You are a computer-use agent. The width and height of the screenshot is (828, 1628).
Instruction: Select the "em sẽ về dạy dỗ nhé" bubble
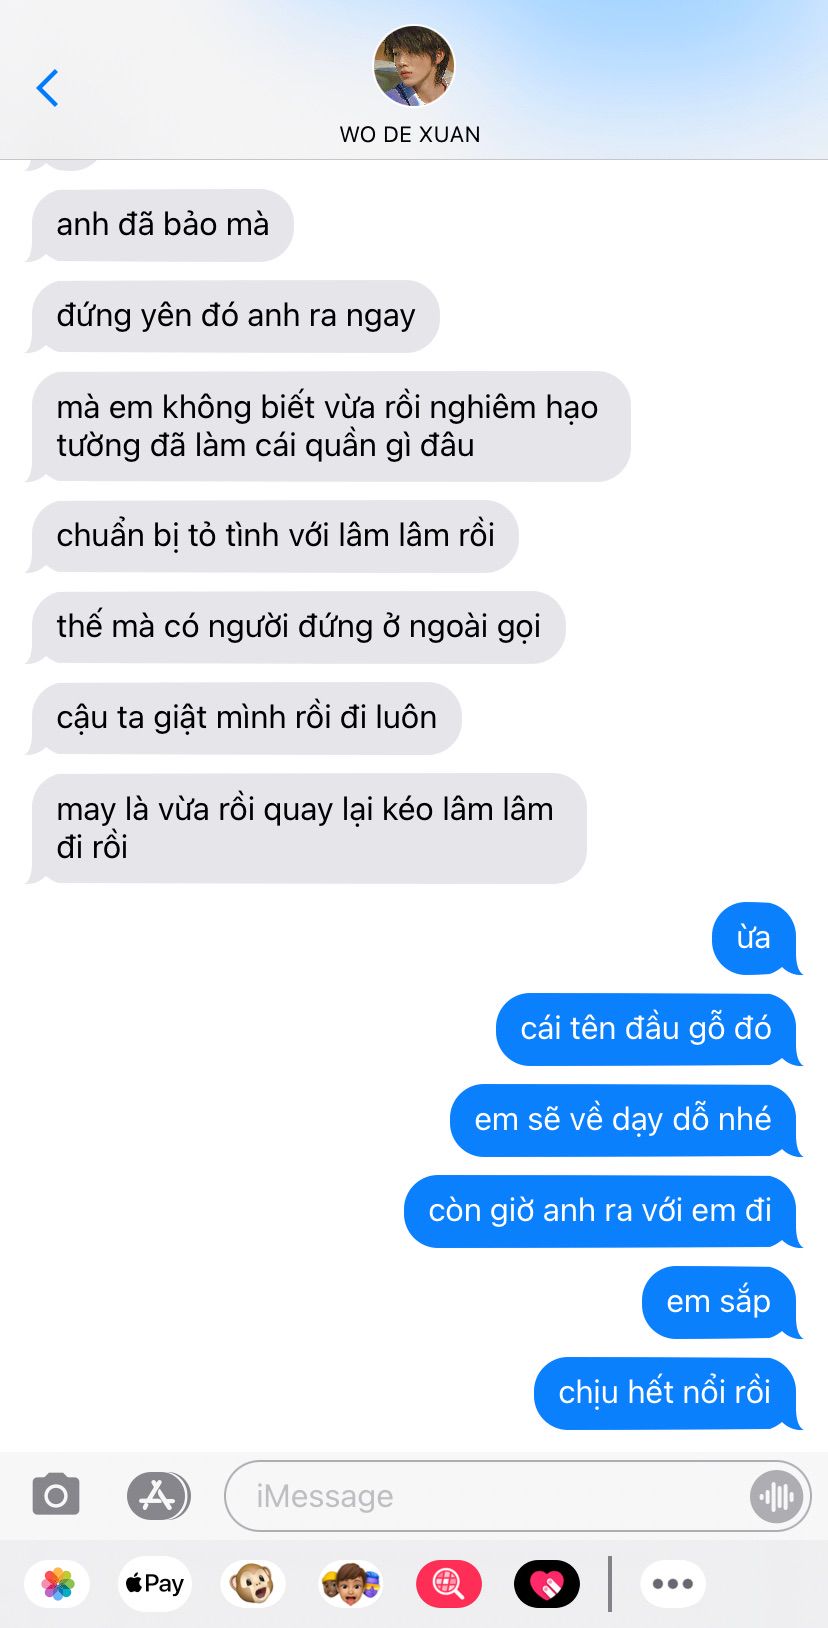tap(625, 1120)
